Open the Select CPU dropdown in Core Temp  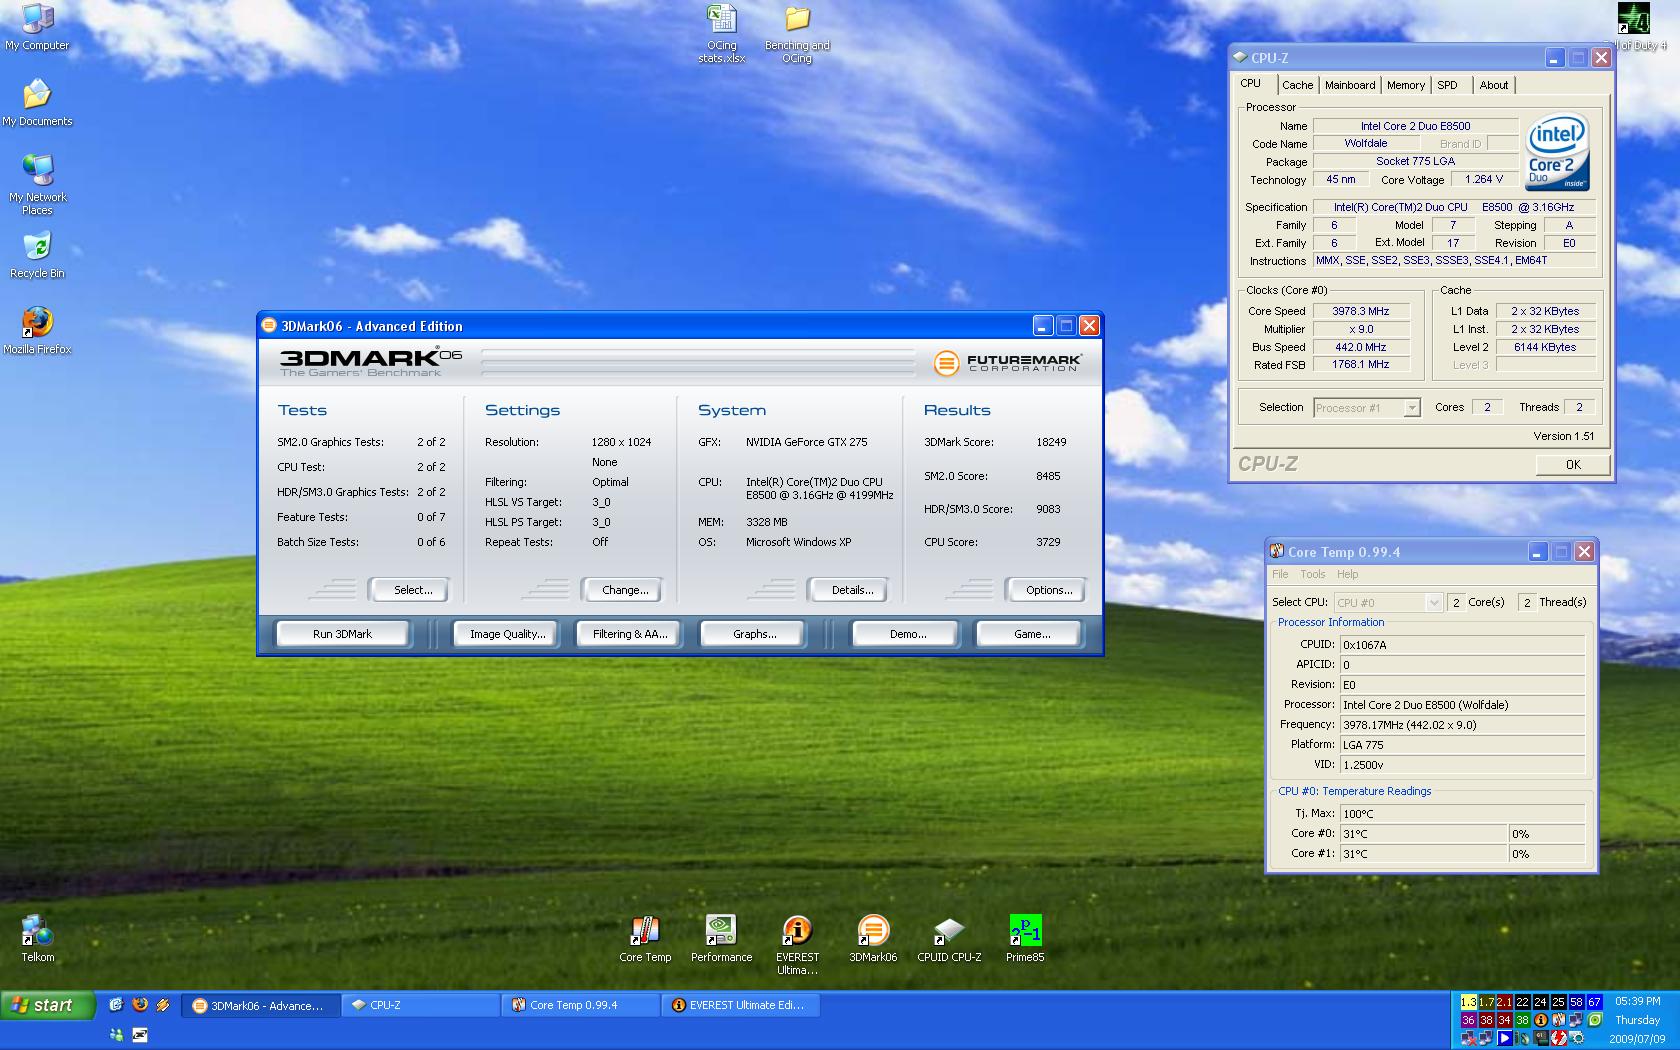coord(1388,602)
